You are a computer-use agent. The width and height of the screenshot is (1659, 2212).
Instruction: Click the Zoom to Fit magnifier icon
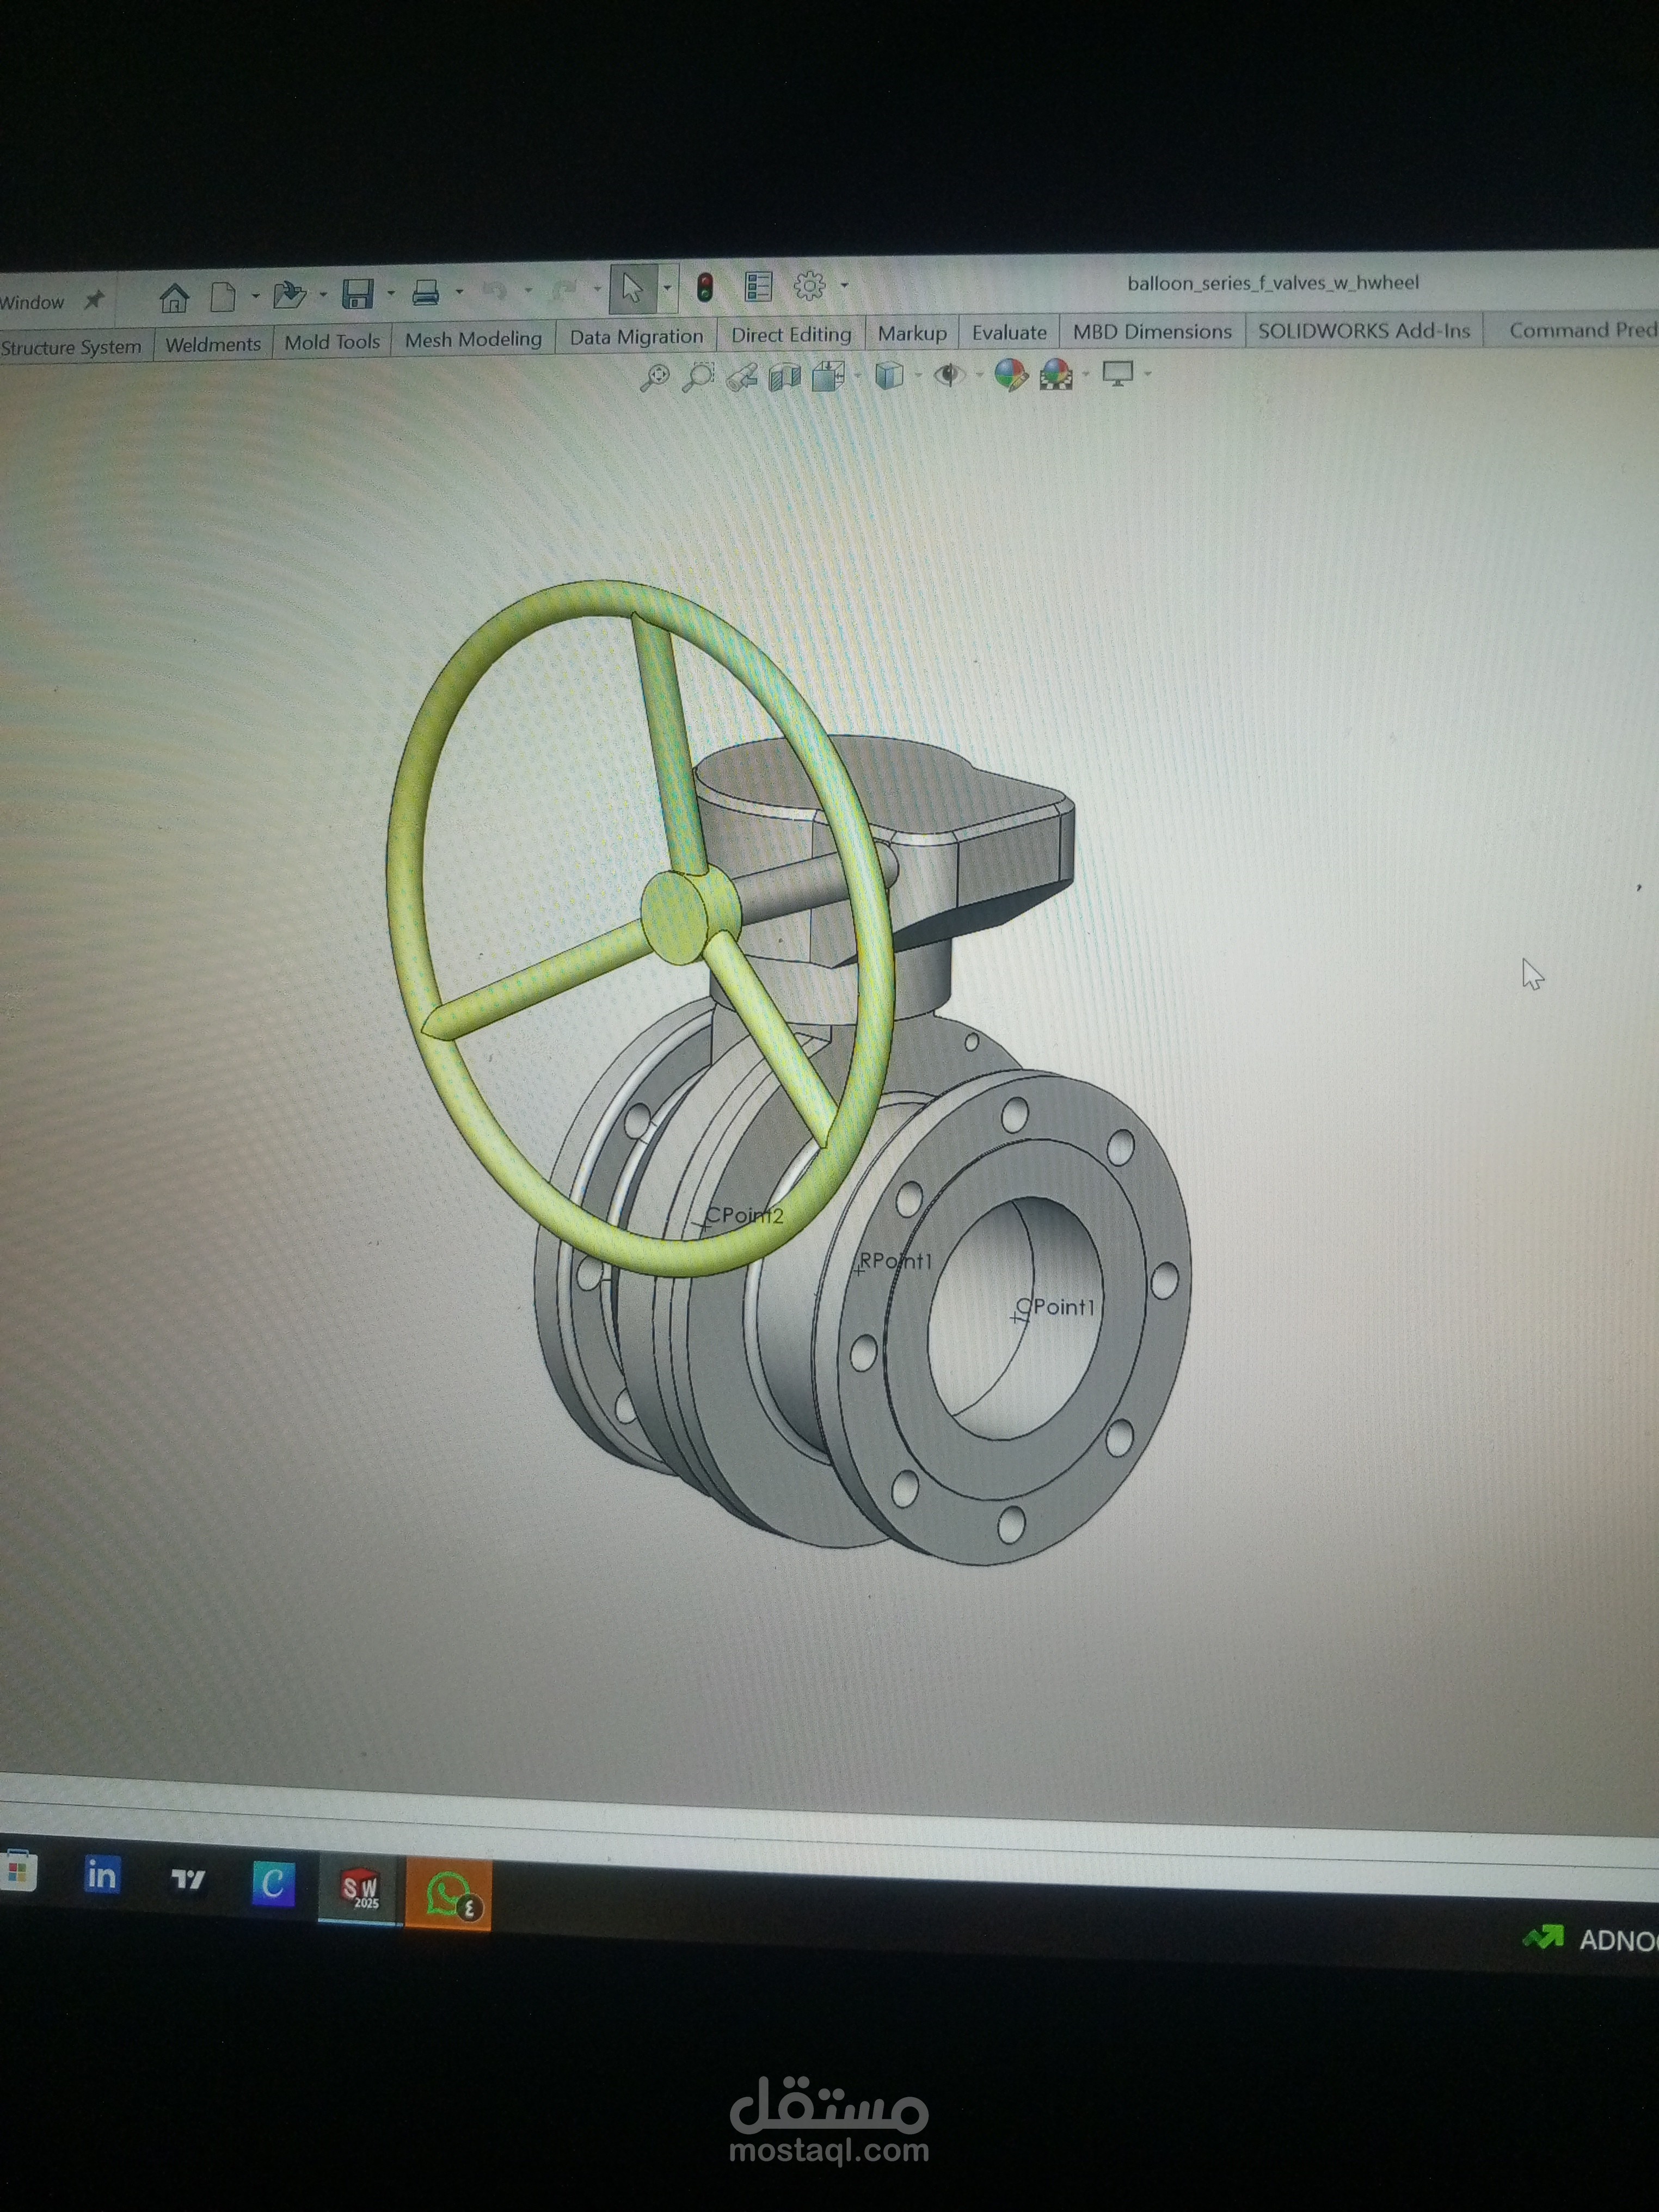(654, 378)
